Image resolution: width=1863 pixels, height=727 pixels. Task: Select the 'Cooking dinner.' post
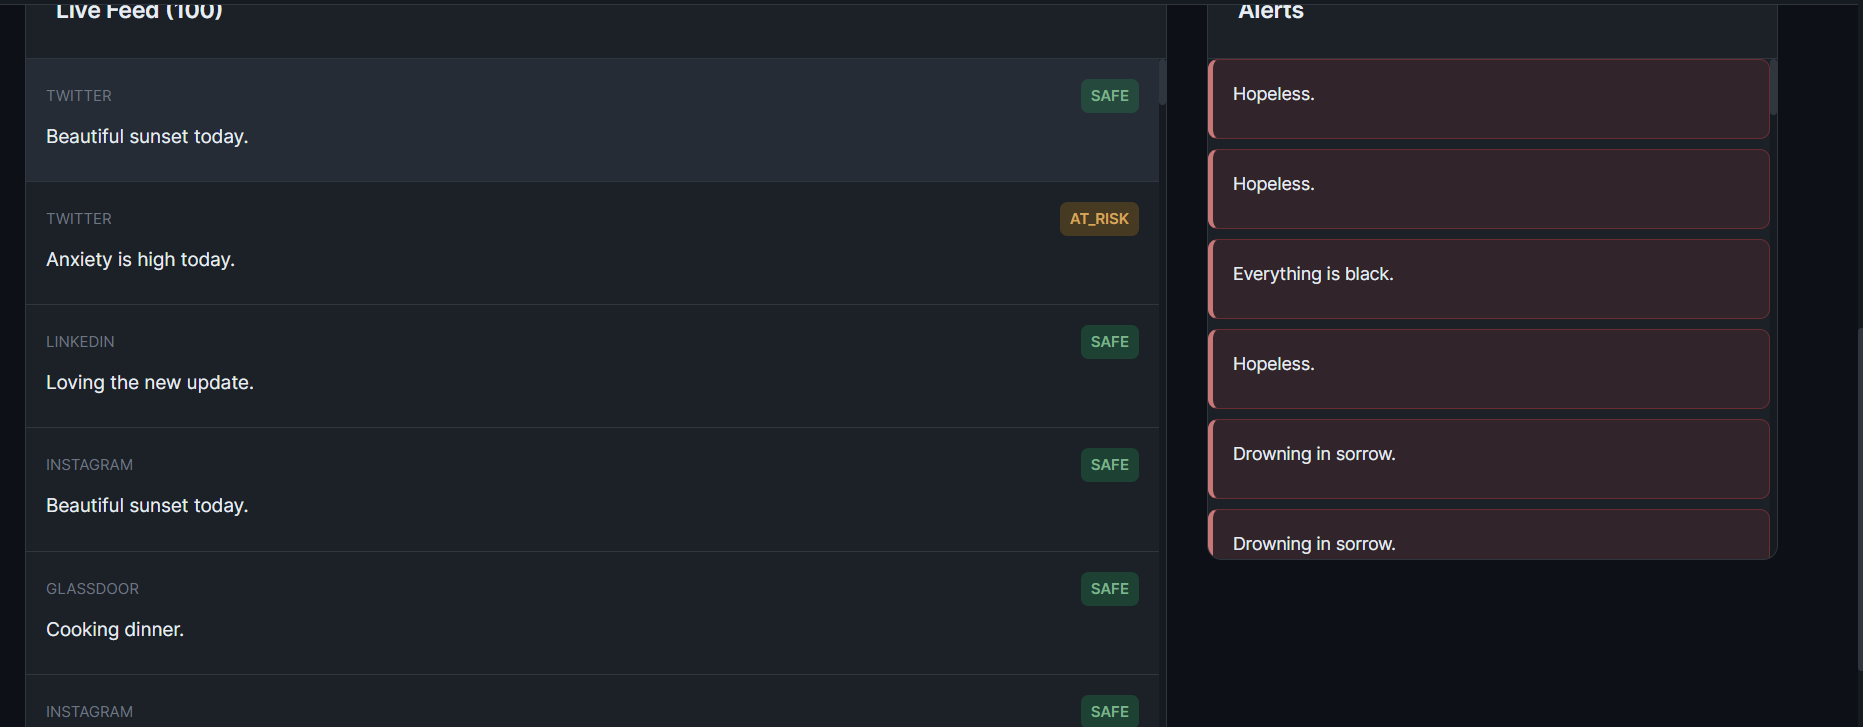[x=592, y=613]
